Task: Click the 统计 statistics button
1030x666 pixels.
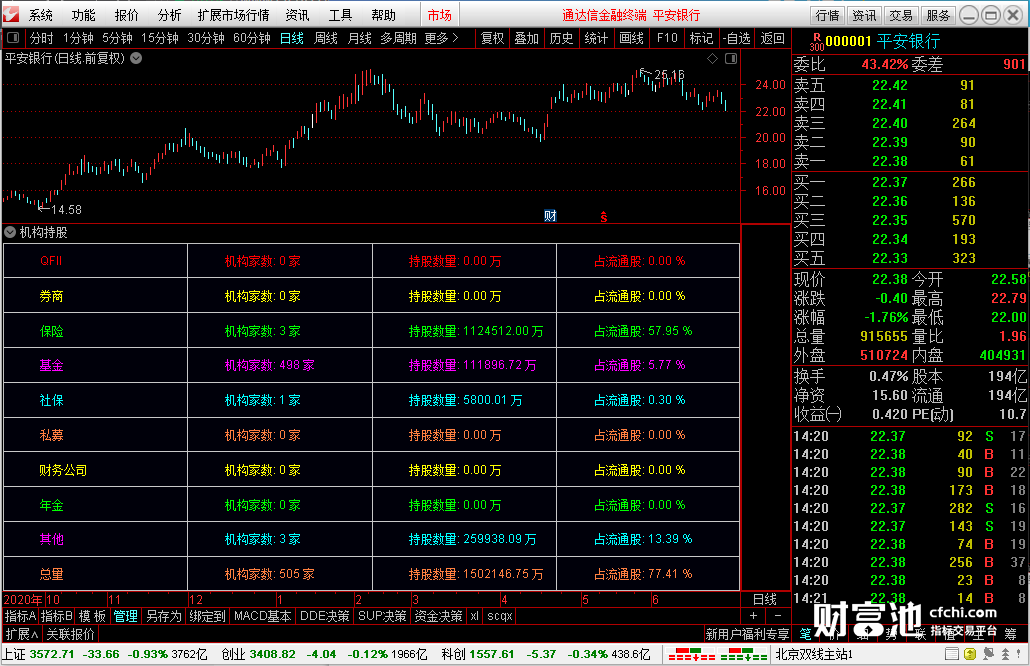Action: pos(596,38)
